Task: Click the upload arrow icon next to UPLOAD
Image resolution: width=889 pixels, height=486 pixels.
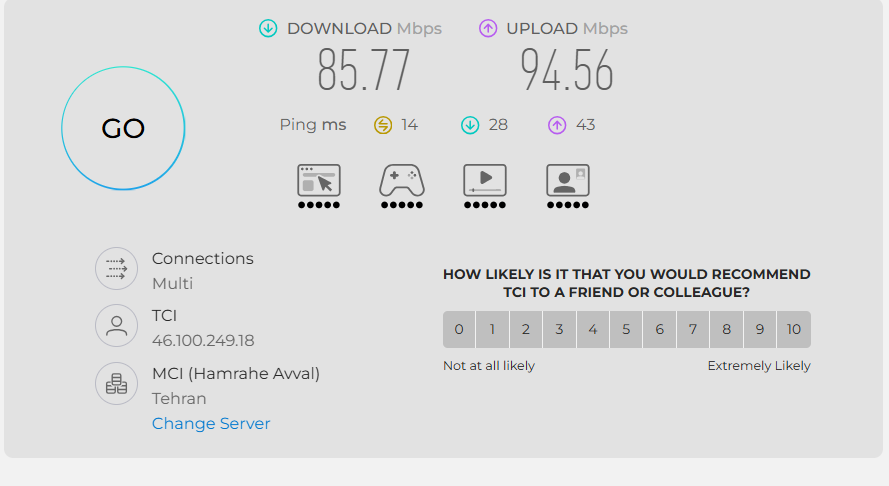Action: (x=488, y=28)
